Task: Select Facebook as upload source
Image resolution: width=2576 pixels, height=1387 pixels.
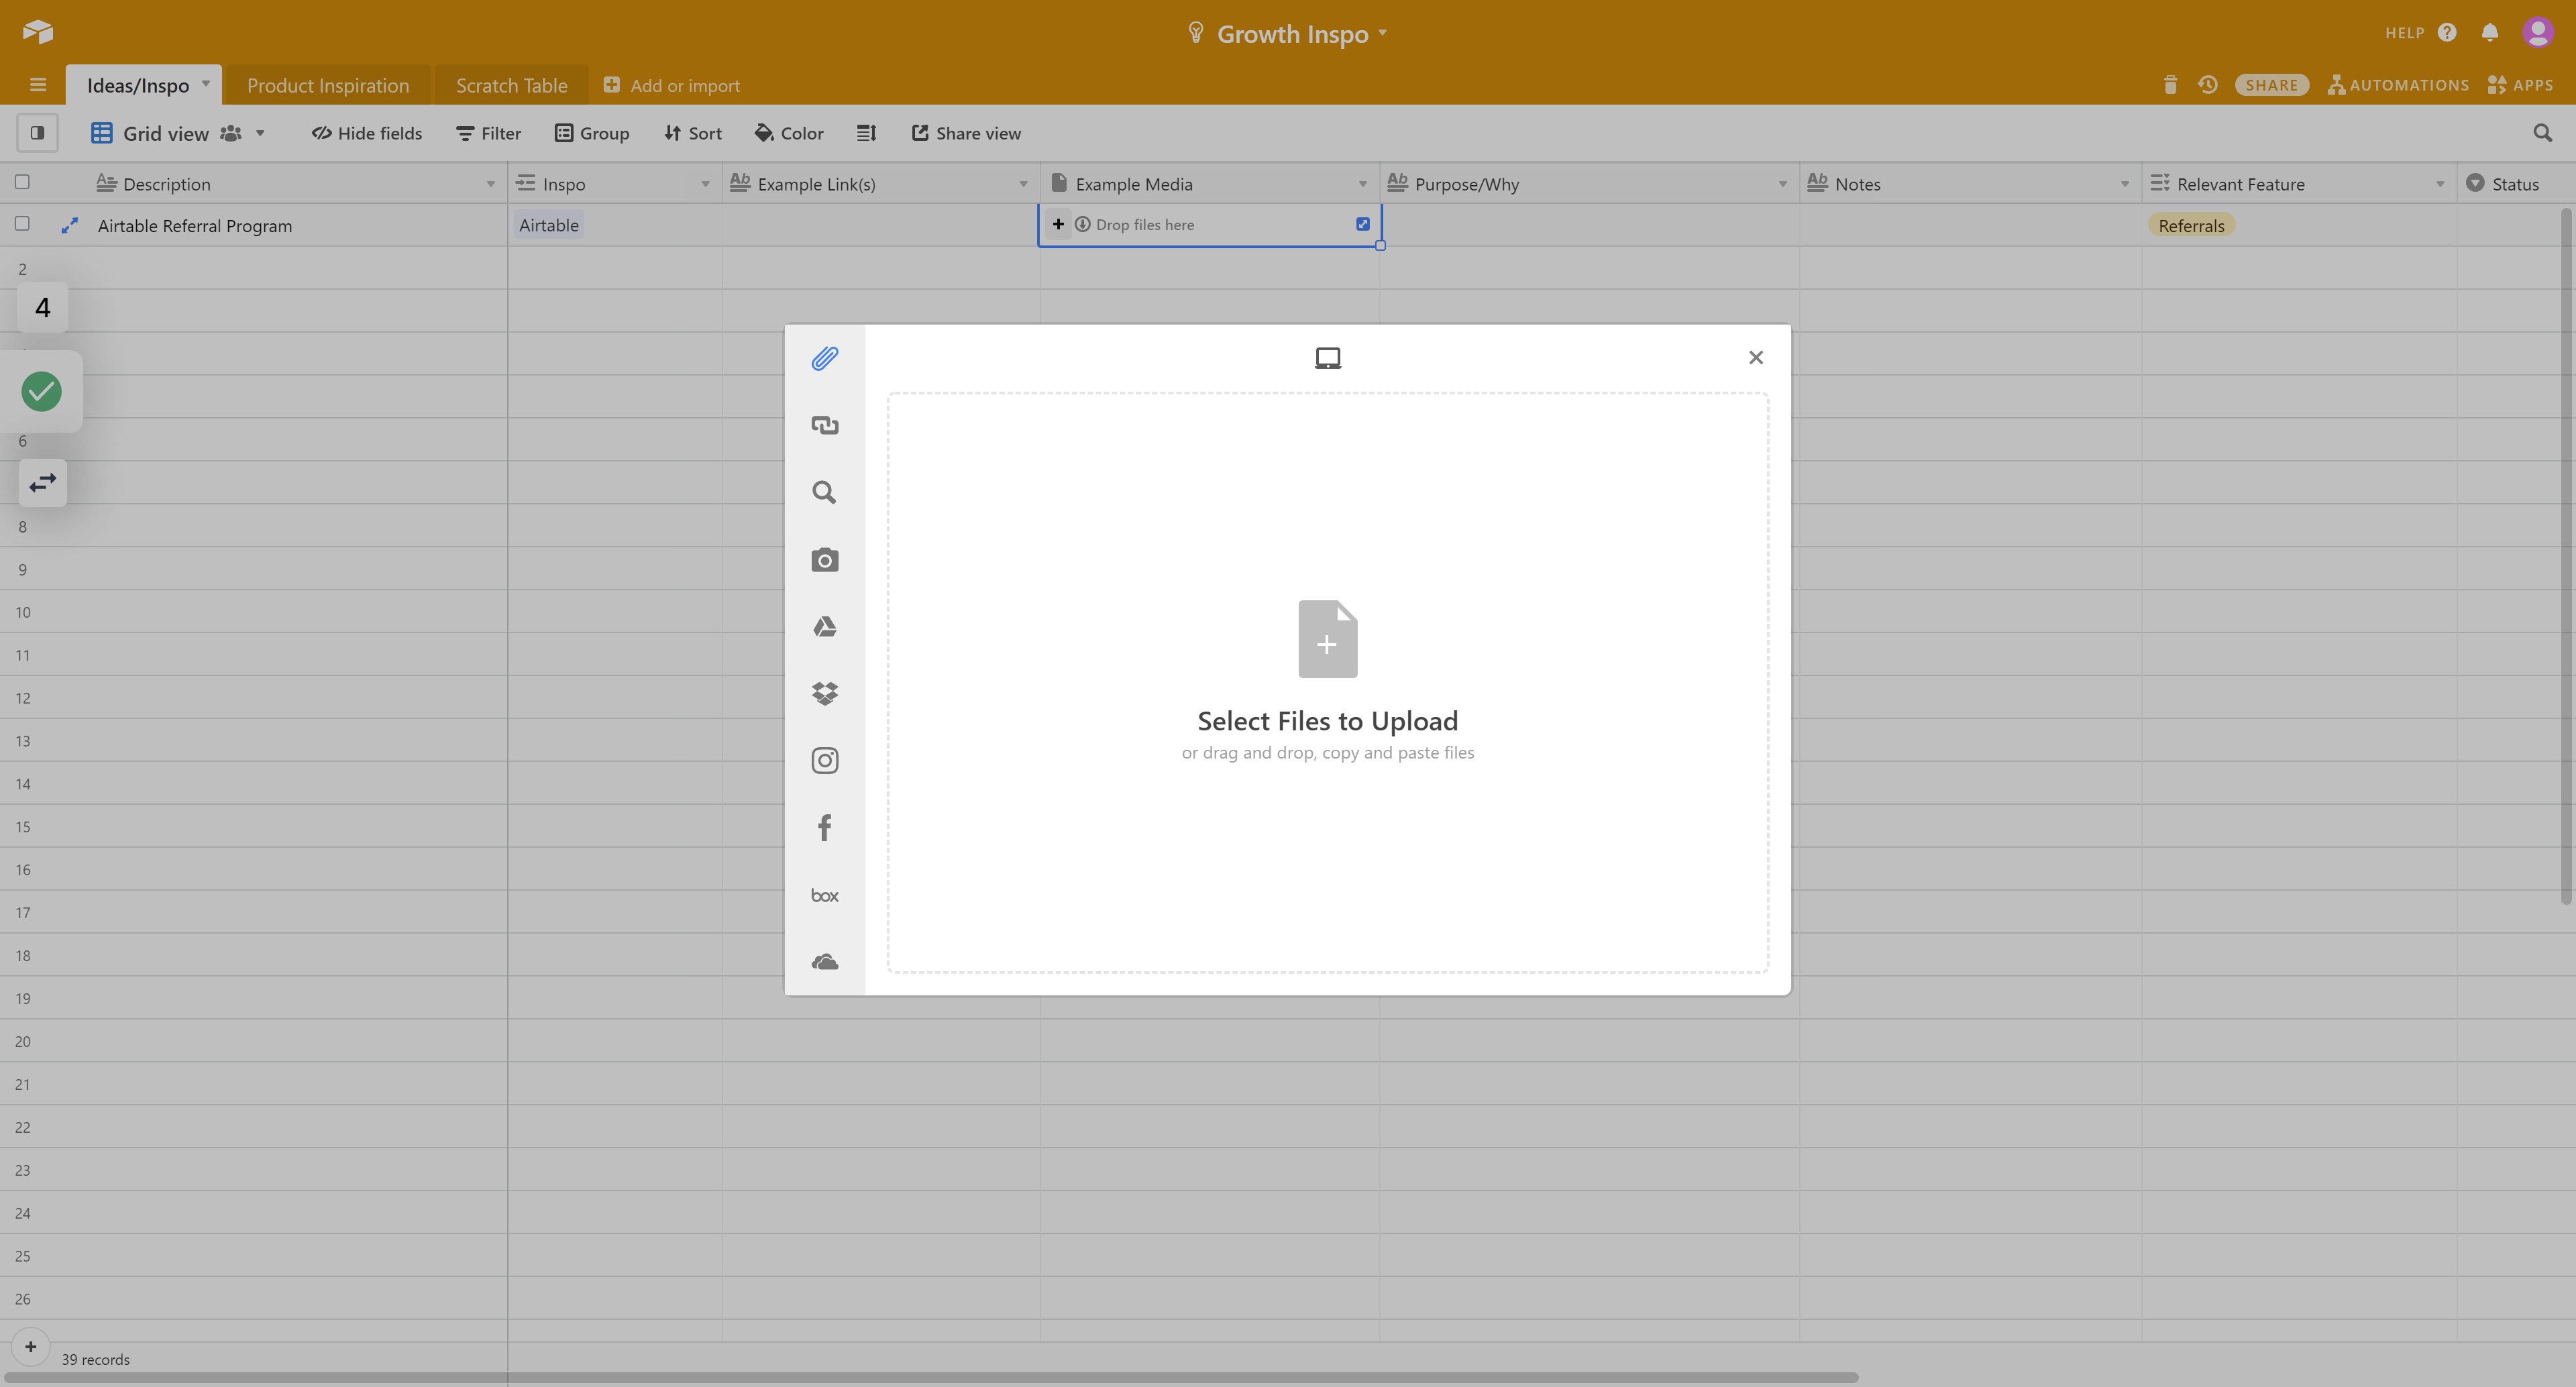Action: tap(824, 828)
